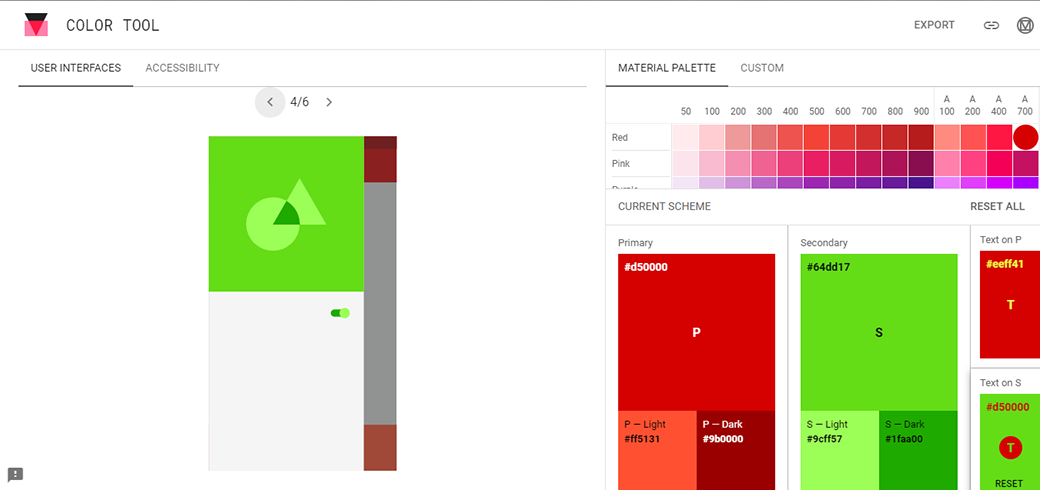
Task: Click the Color Tool logo icon
Action: coord(36,25)
